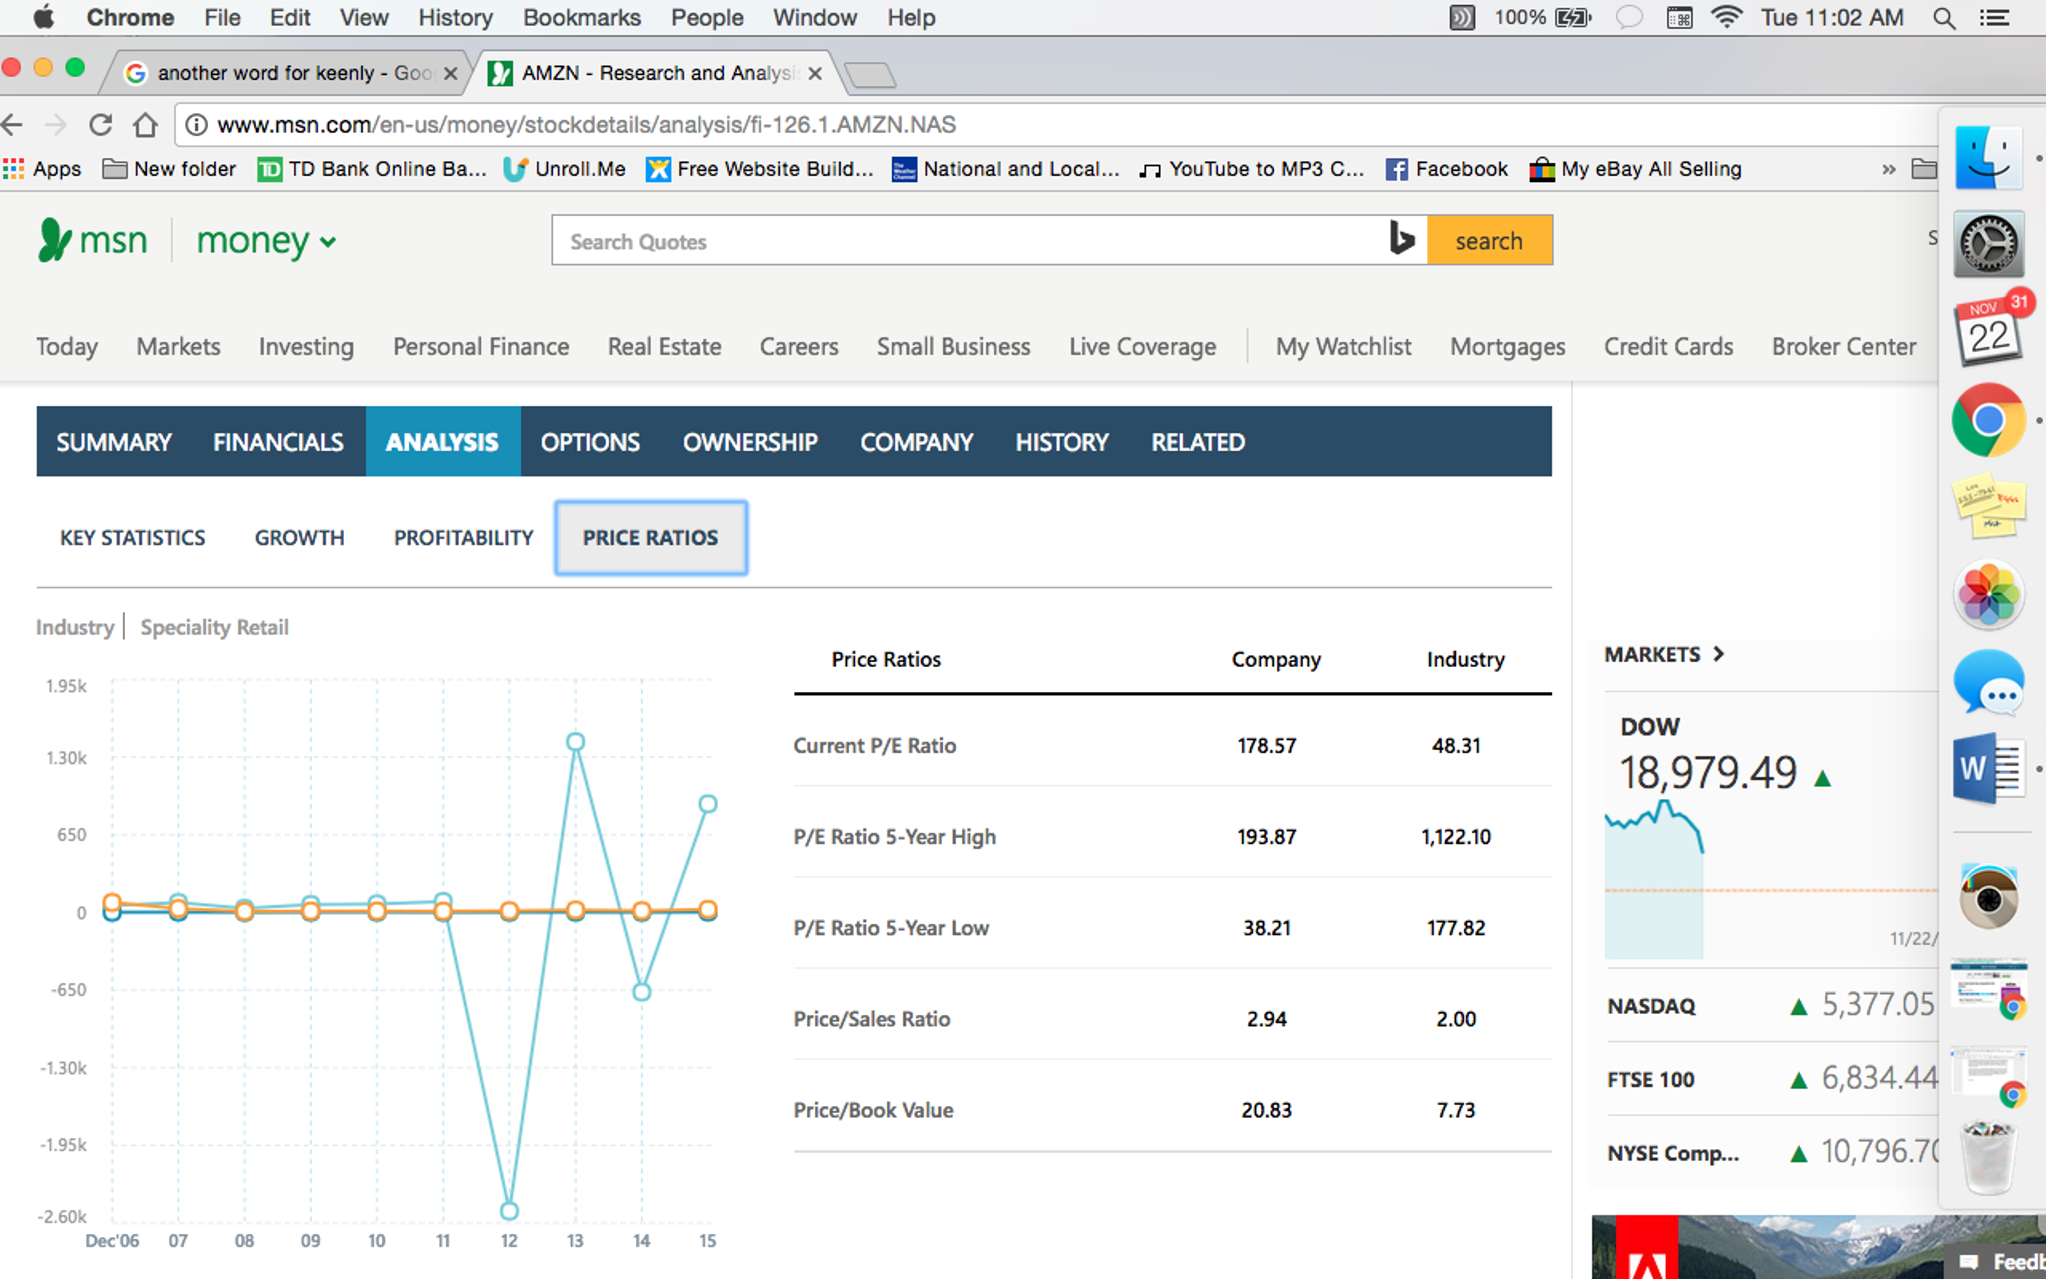Open Notification Center list icon
The width and height of the screenshot is (2046, 1279).
click(x=1994, y=17)
